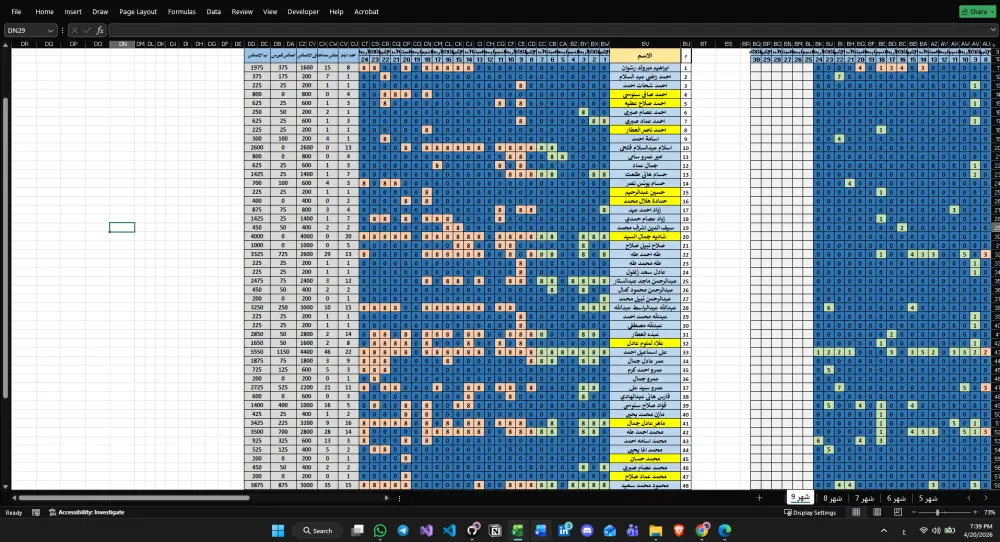
Task: Click the Excel icon in the taskbar
Action: pos(517,531)
